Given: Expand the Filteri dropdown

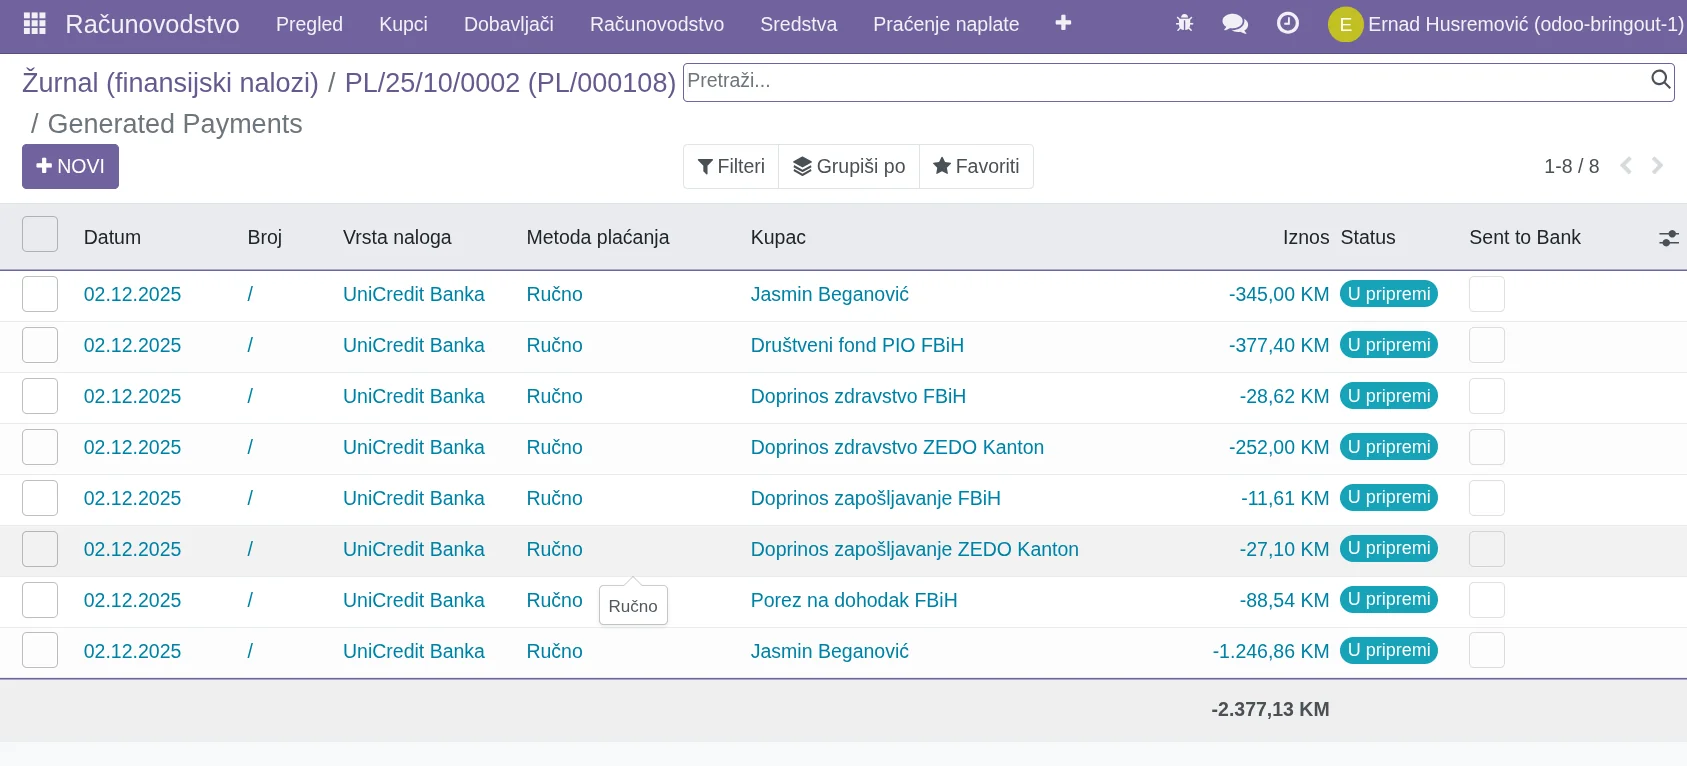Looking at the screenshot, I should click(x=731, y=166).
